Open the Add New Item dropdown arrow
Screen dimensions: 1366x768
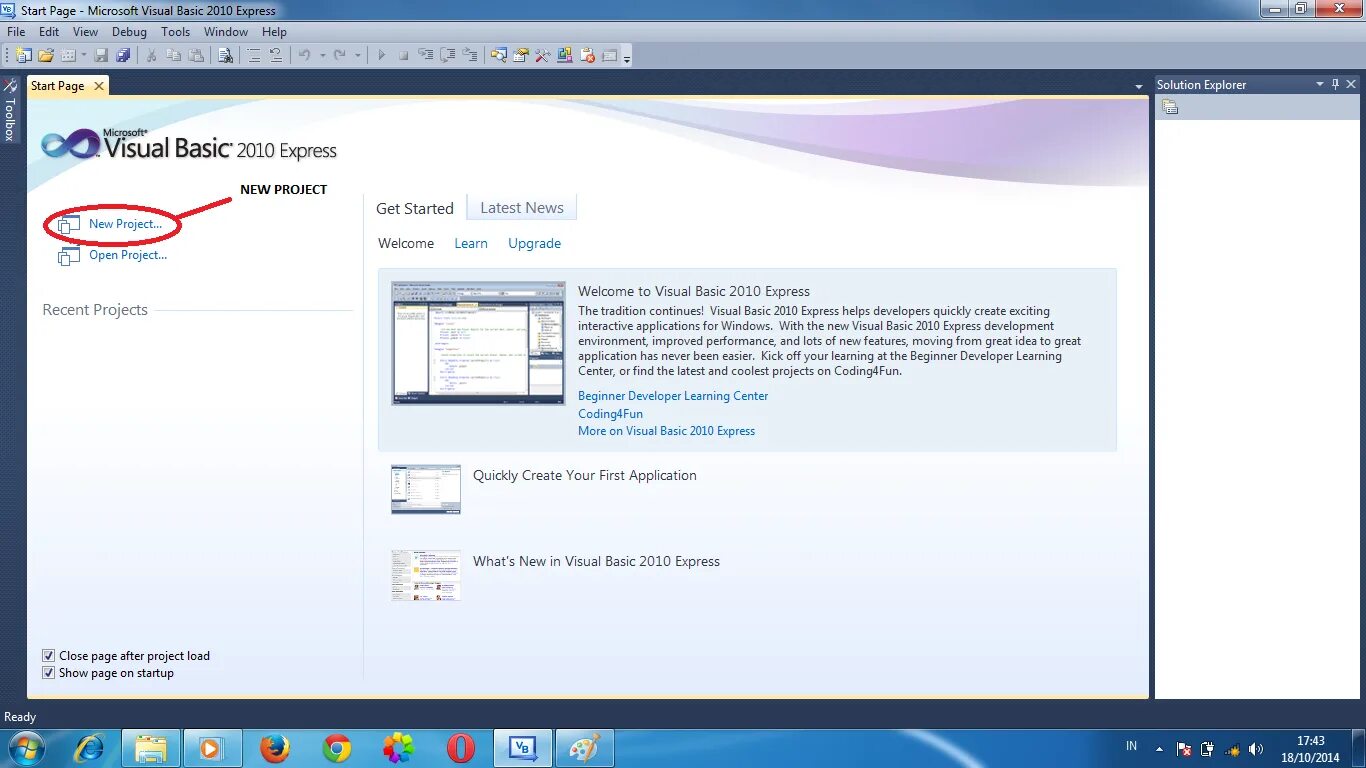tap(83, 55)
